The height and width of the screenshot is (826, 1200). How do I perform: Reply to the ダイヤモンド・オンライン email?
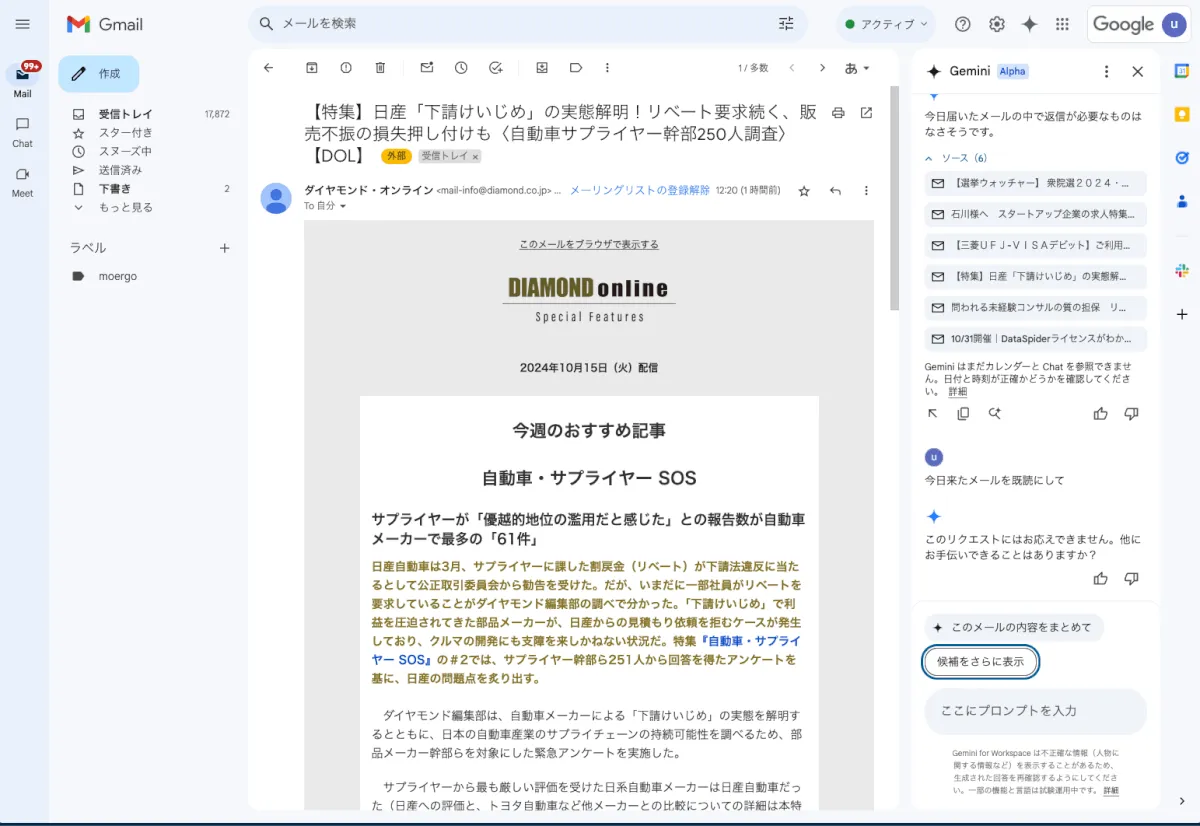pyautogui.click(x=835, y=191)
